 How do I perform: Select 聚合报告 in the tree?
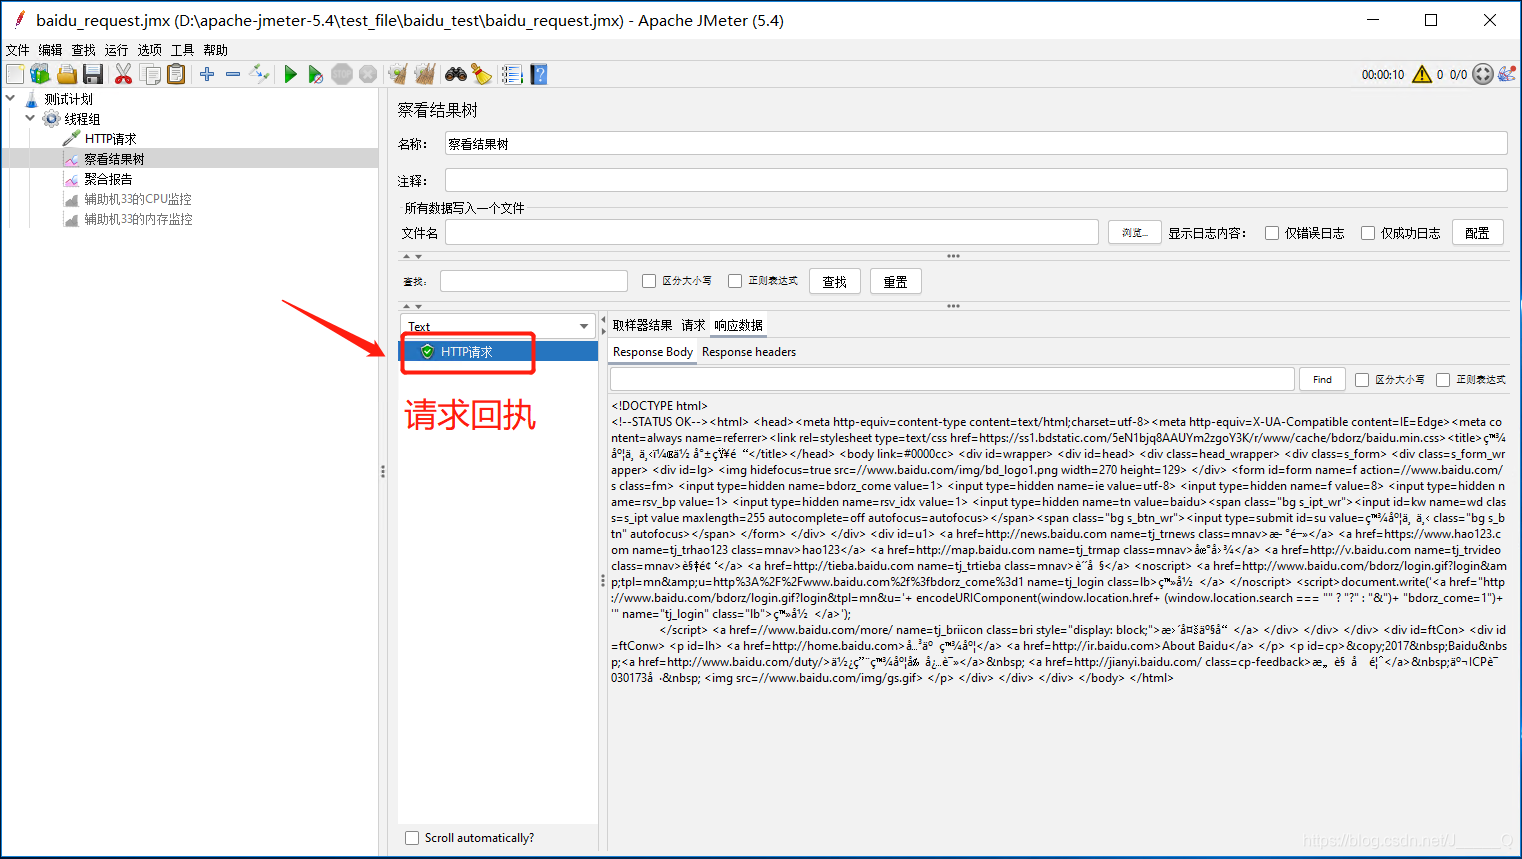click(x=108, y=179)
